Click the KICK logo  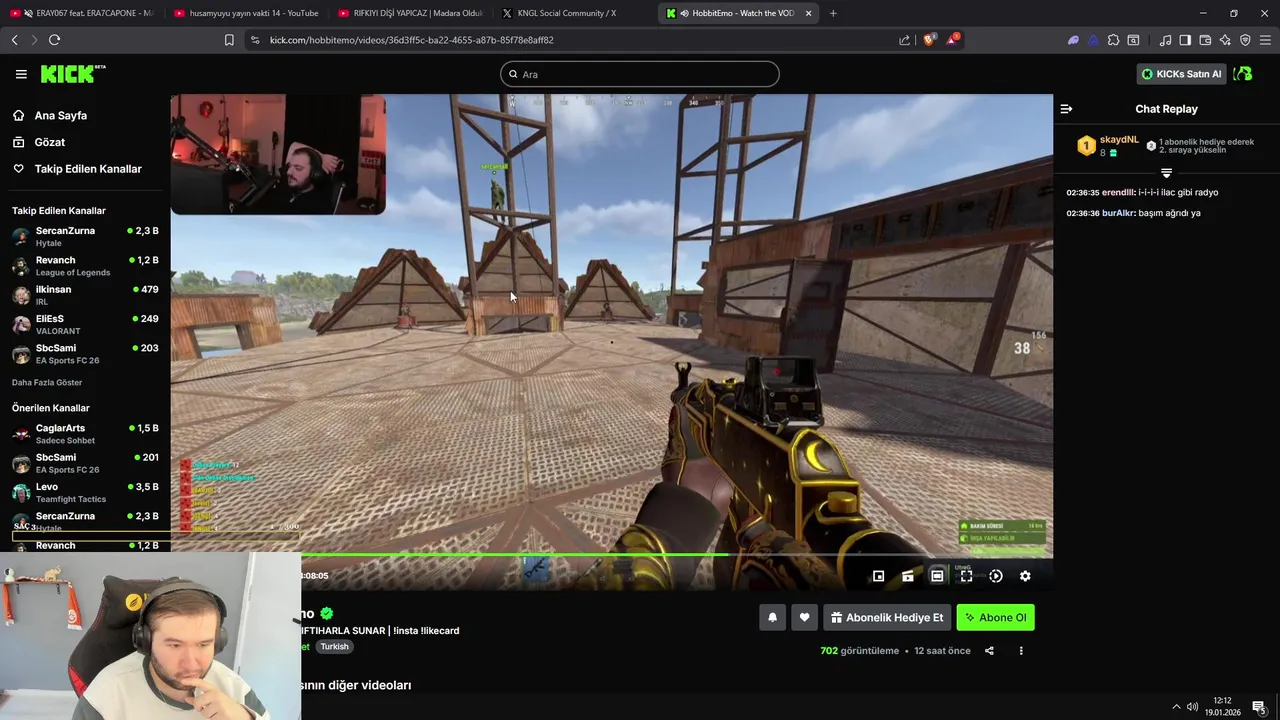click(x=72, y=74)
